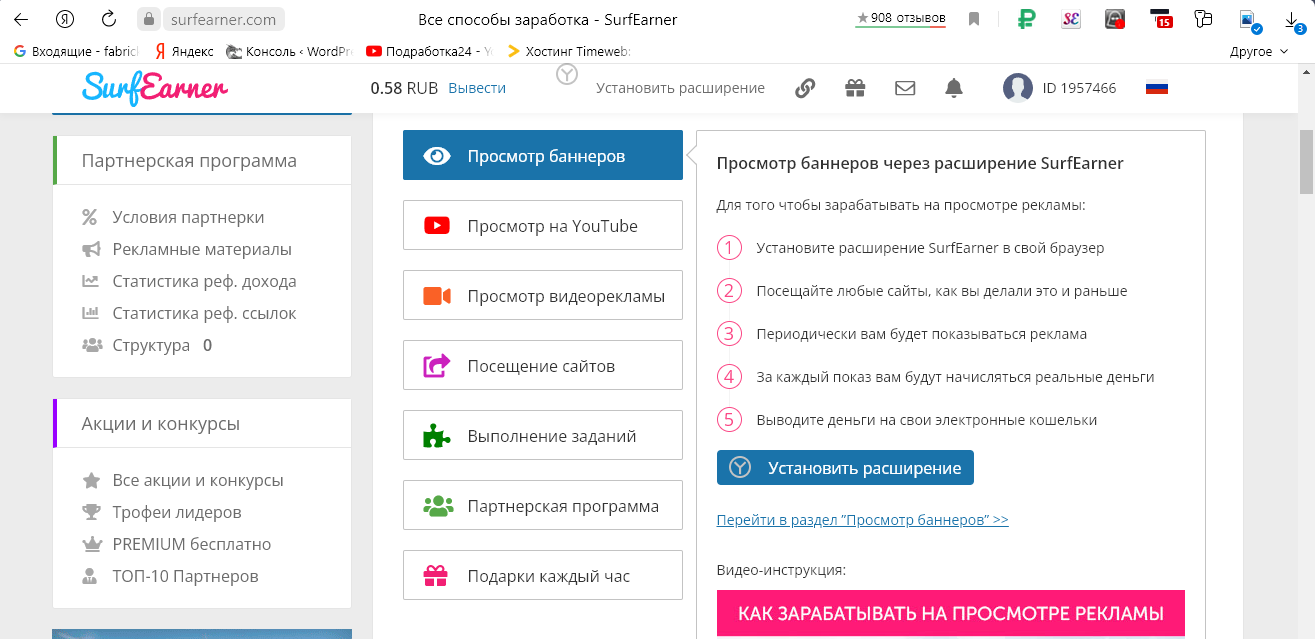Screen dimensions: 1315x639
Task: Open the Yandex home button in toolbar
Action: click(66, 19)
